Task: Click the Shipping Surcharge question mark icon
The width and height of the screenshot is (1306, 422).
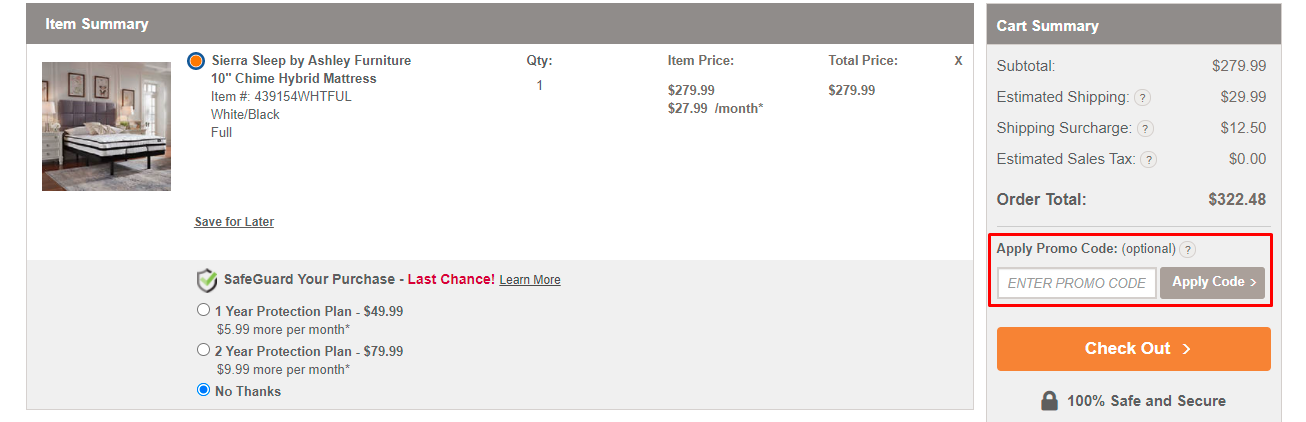Action: point(1145,129)
